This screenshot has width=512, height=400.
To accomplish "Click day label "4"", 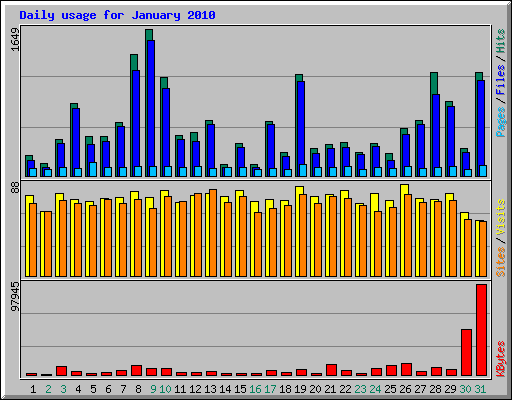I will [x=78, y=389].
